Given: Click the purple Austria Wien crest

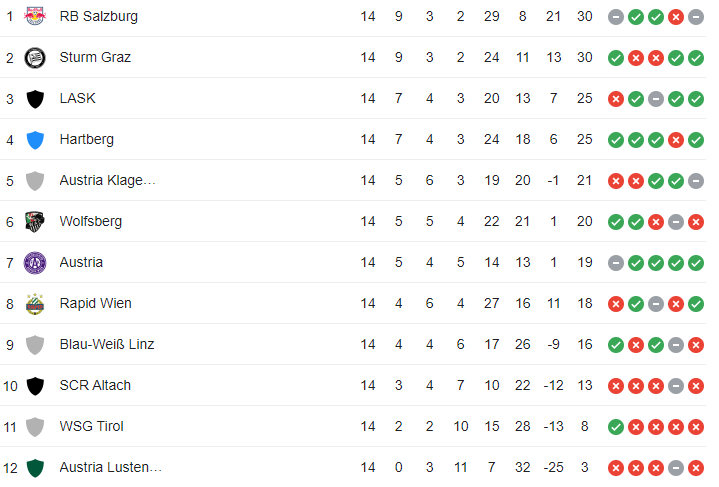Looking at the screenshot, I should [x=35, y=262].
